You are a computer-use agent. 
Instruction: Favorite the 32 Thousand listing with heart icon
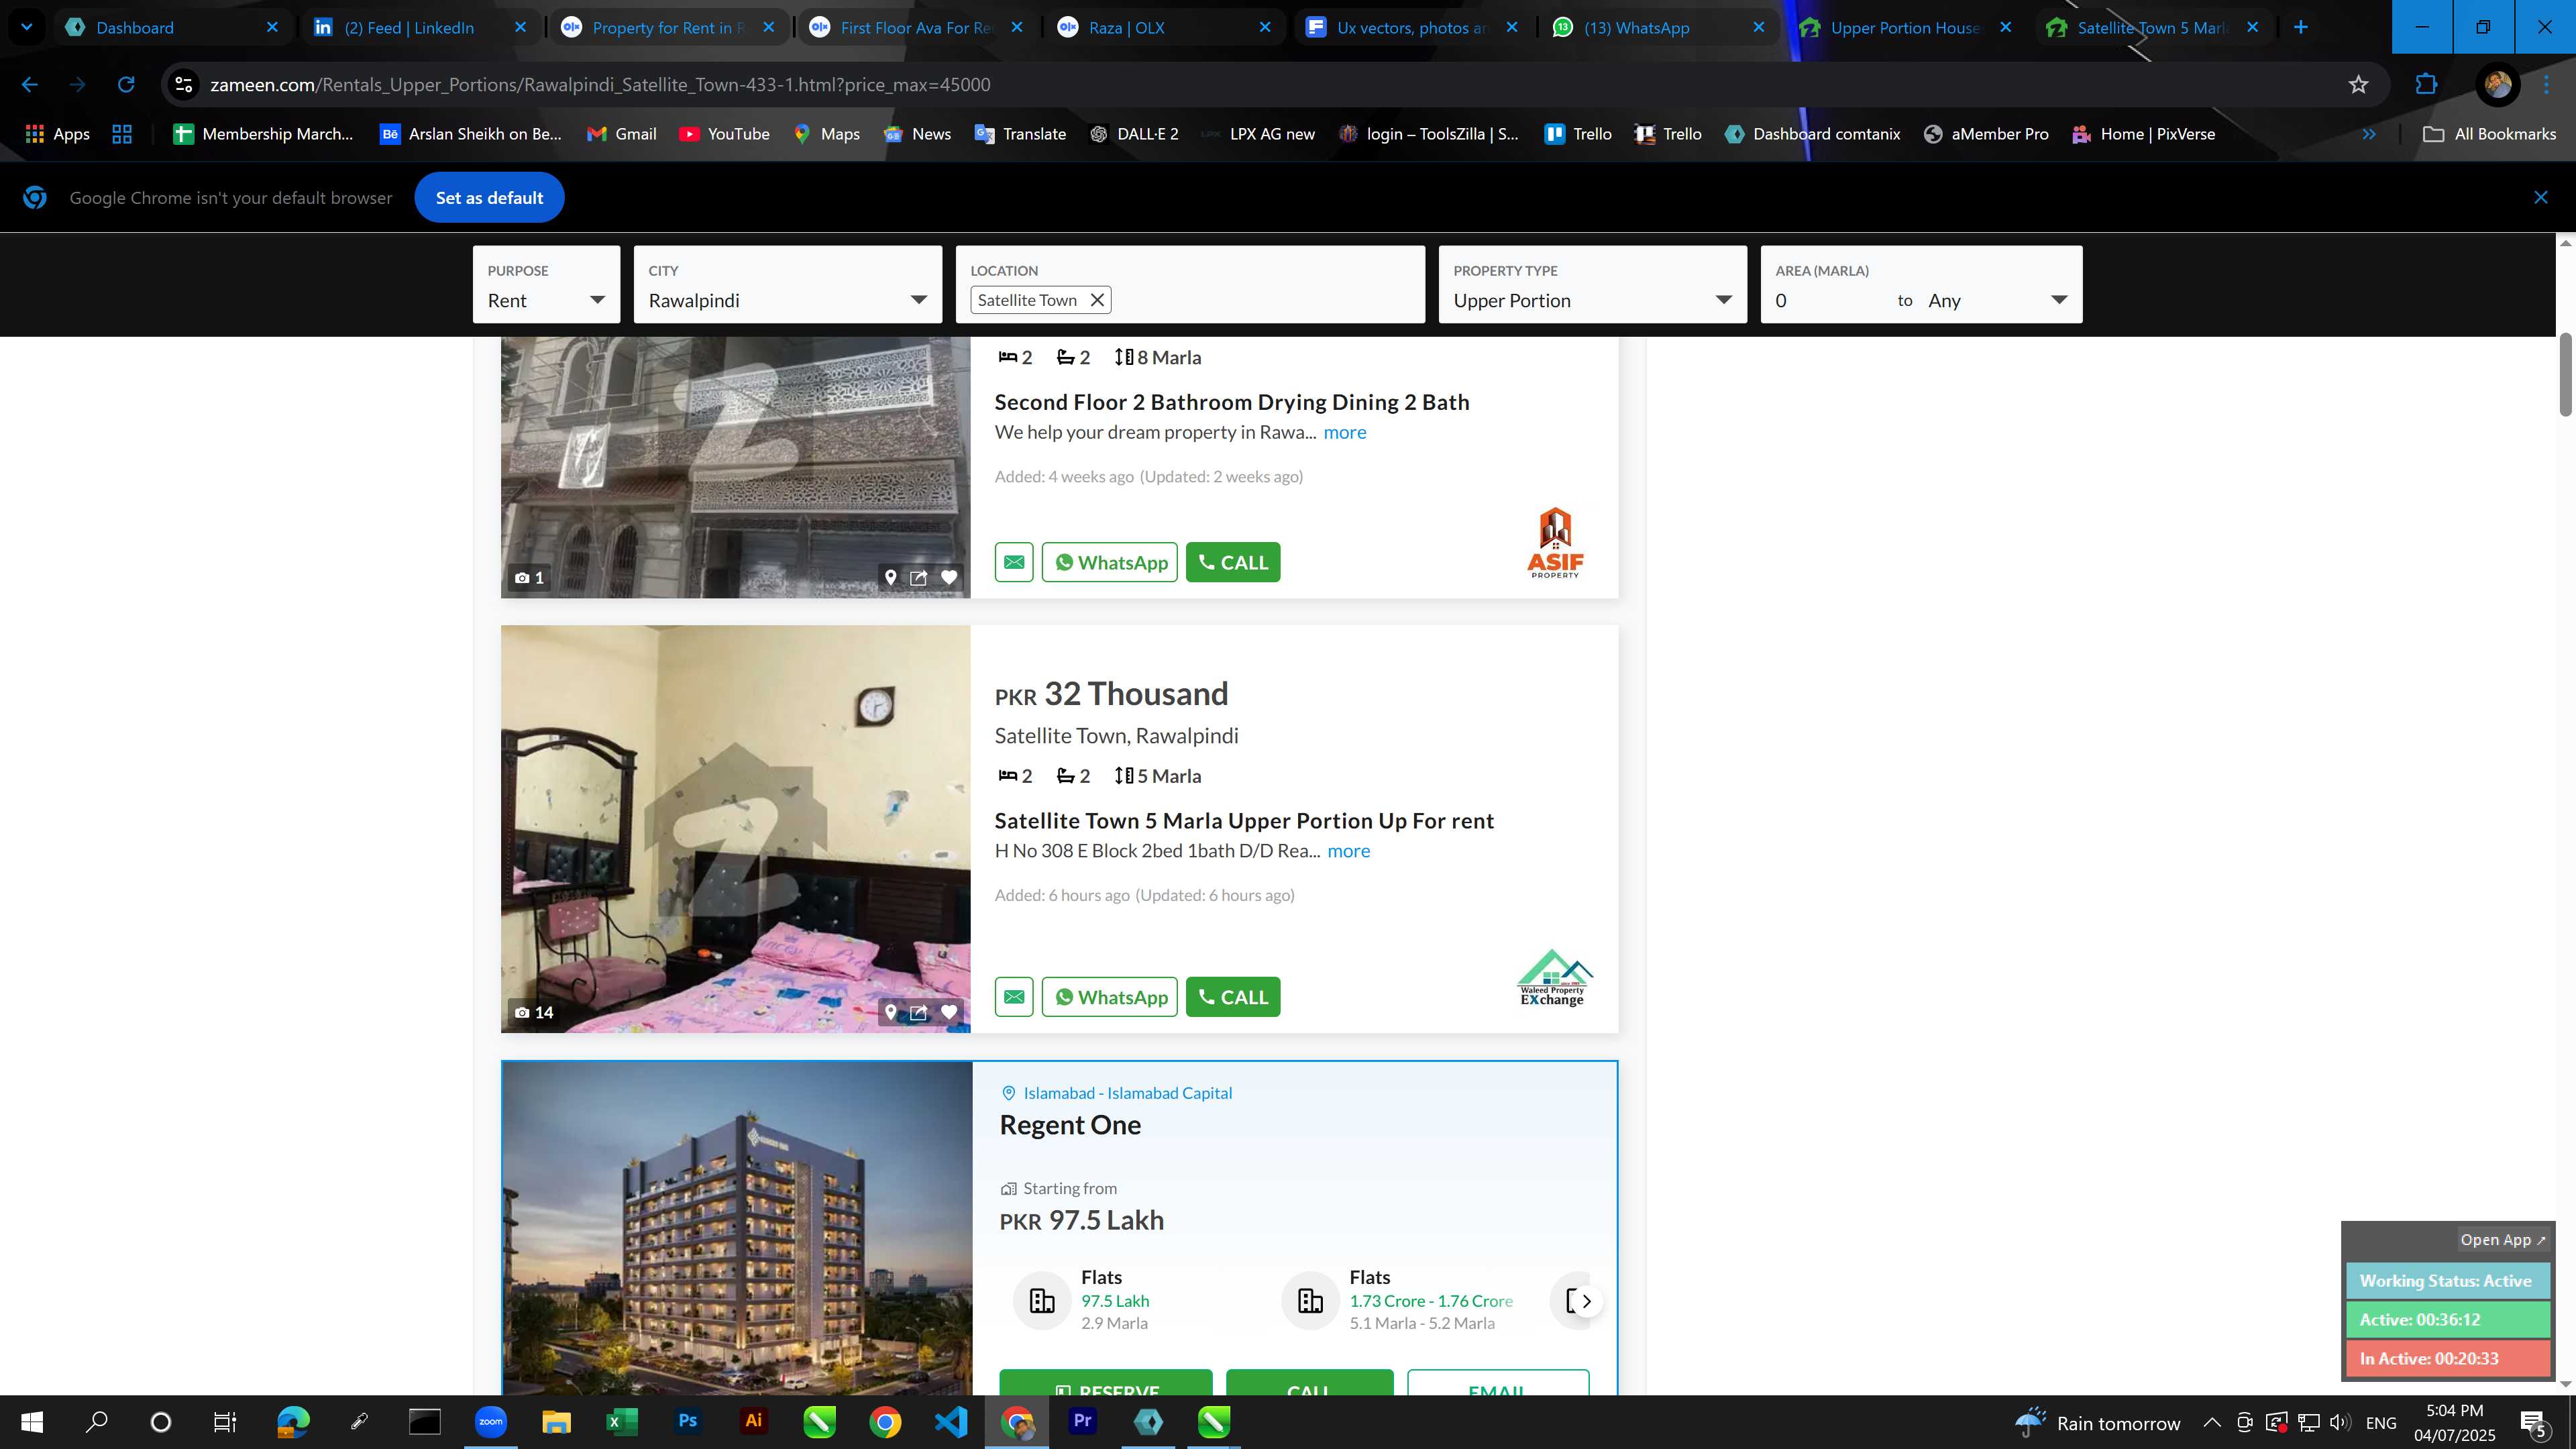pos(949,1012)
